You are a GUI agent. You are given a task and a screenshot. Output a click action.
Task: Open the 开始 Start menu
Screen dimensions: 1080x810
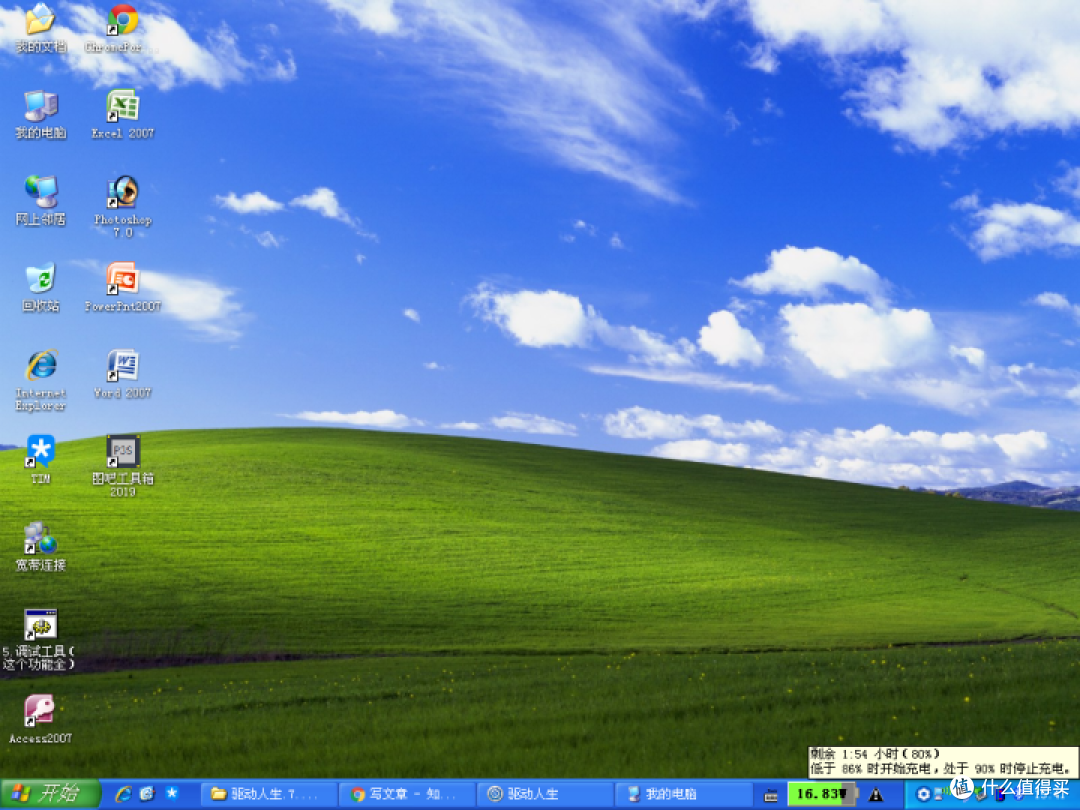(50, 794)
